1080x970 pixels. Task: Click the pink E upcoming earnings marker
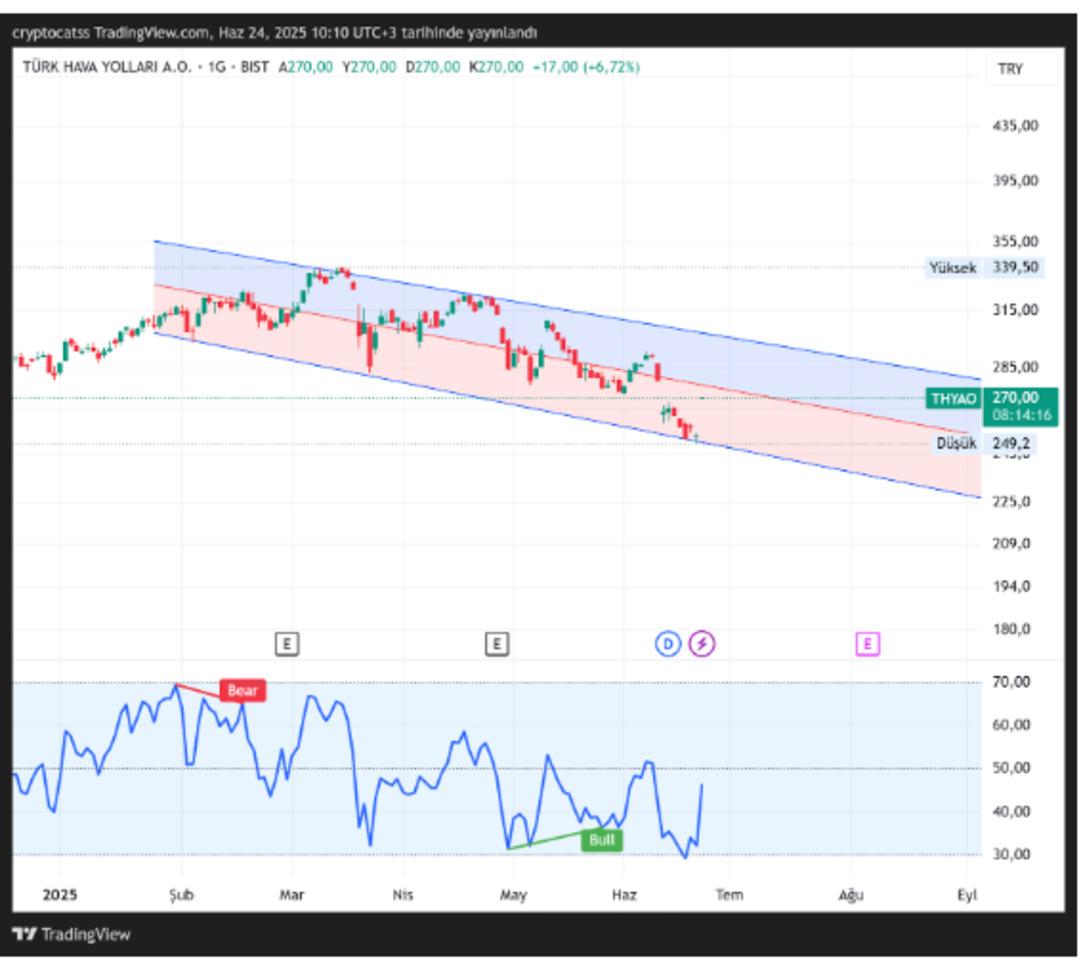(867, 644)
